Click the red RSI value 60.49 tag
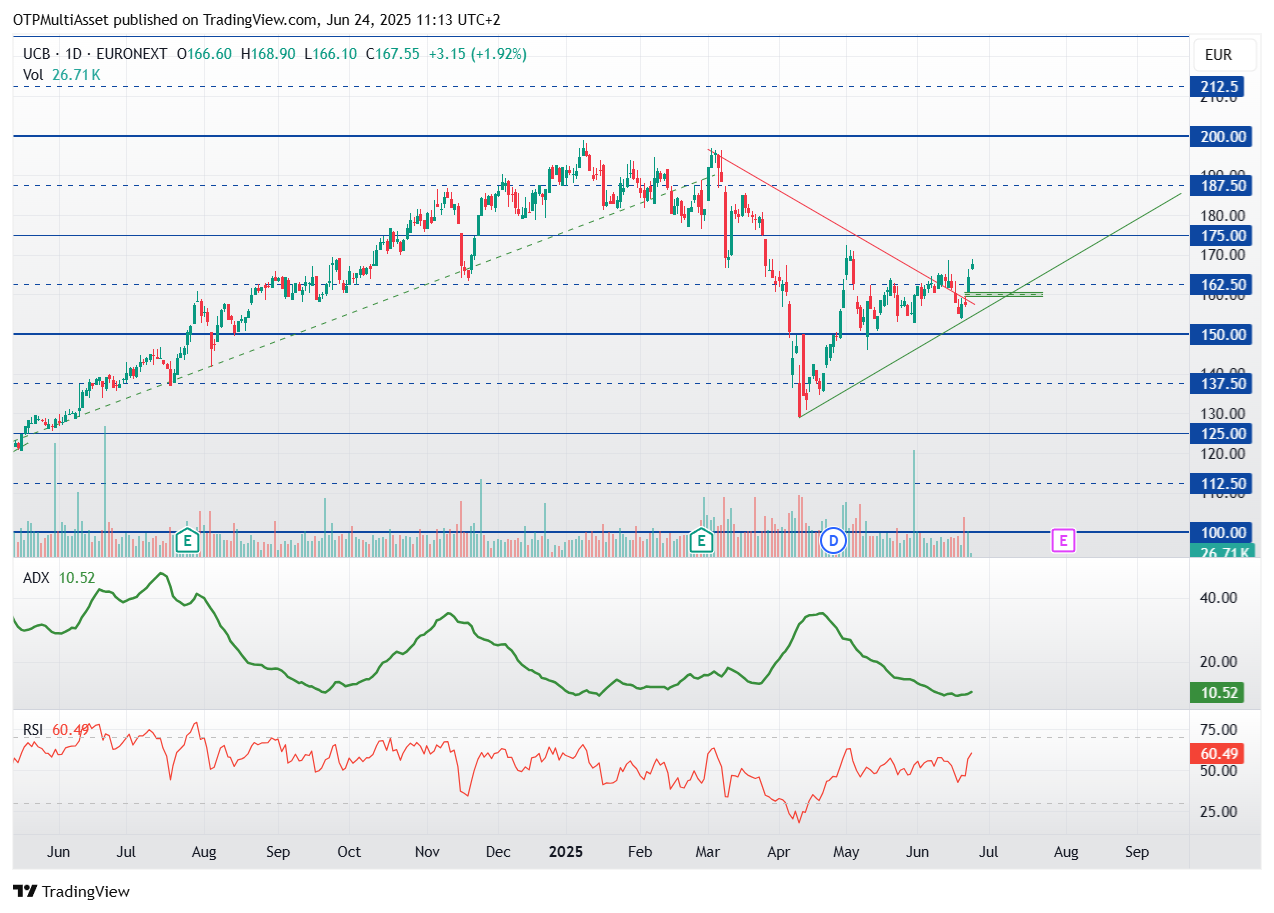1274x913 pixels. tap(1220, 754)
